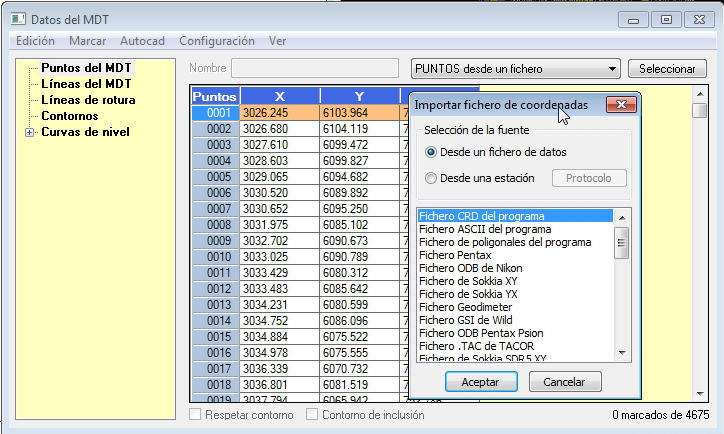Choose Fichero ODB de Nikon
Viewport: 724px width, 434px height.
pyautogui.click(x=515, y=268)
